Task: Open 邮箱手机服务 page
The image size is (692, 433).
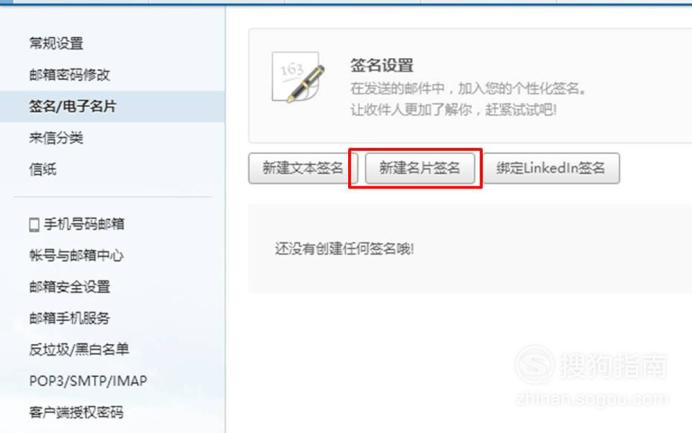Action: click(69, 318)
